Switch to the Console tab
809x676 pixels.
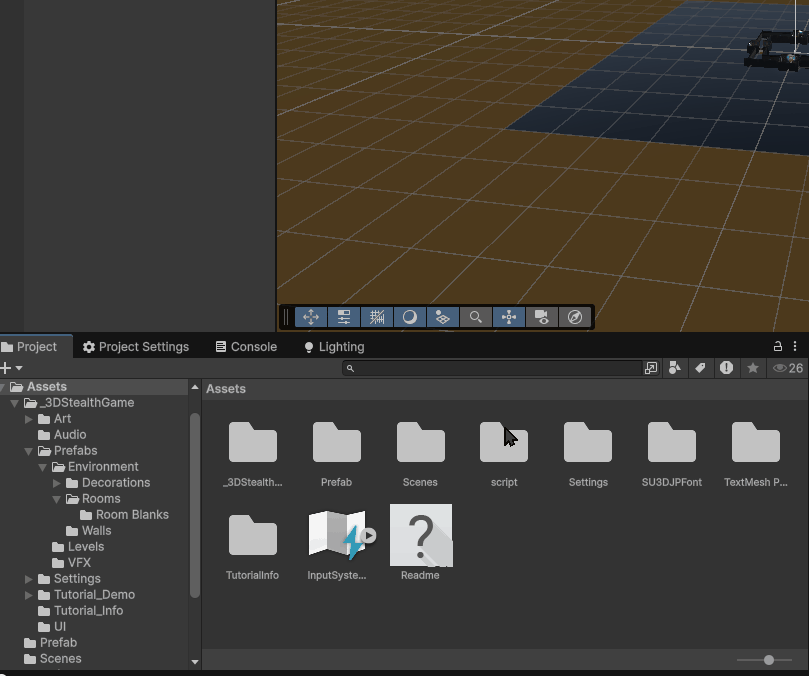tap(246, 347)
